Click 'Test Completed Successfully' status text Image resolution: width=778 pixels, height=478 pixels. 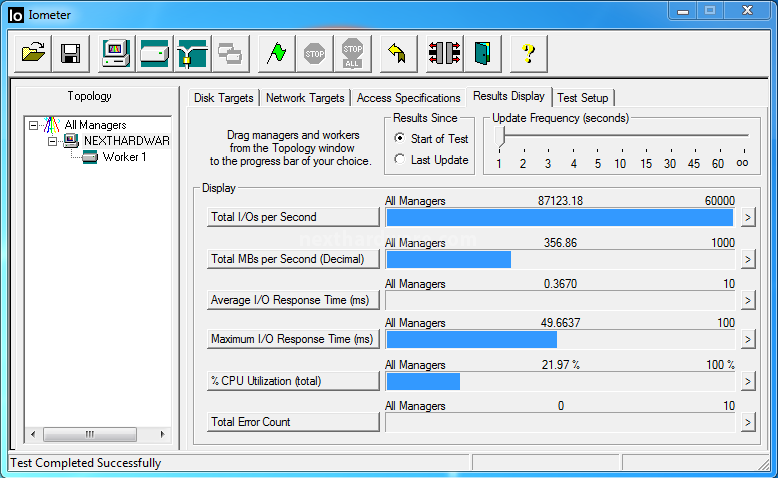tap(85, 463)
